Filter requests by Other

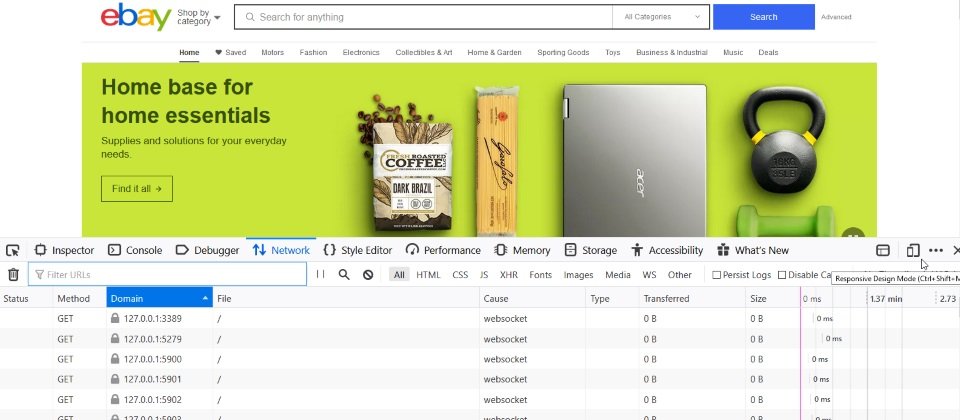tap(680, 275)
